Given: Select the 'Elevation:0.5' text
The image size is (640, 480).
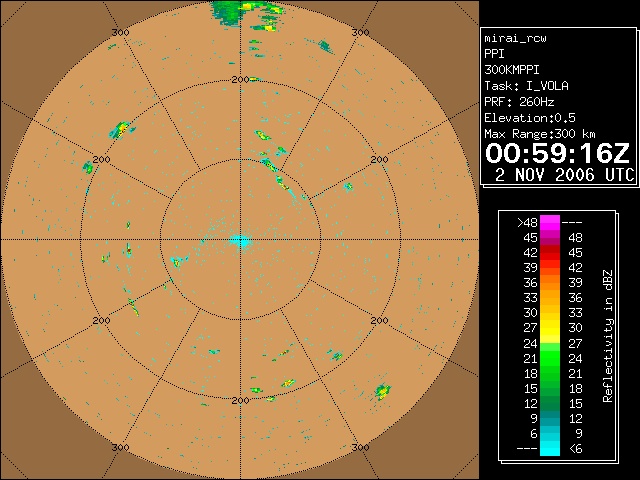Looking at the screenshot, I should (x=530, y=118).
